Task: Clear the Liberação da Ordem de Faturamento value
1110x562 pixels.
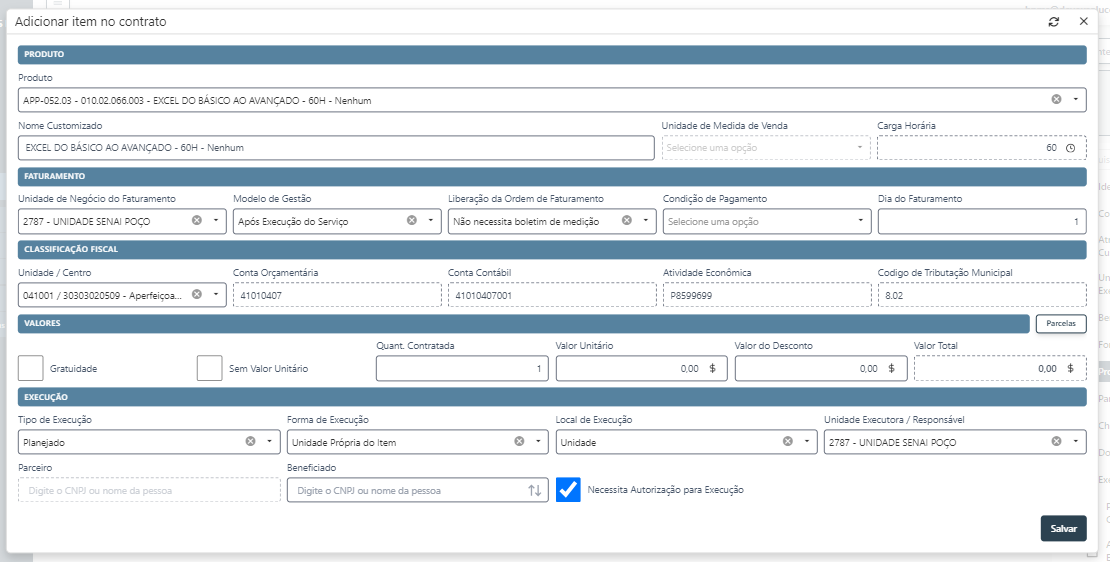Action: pos(627,220)
